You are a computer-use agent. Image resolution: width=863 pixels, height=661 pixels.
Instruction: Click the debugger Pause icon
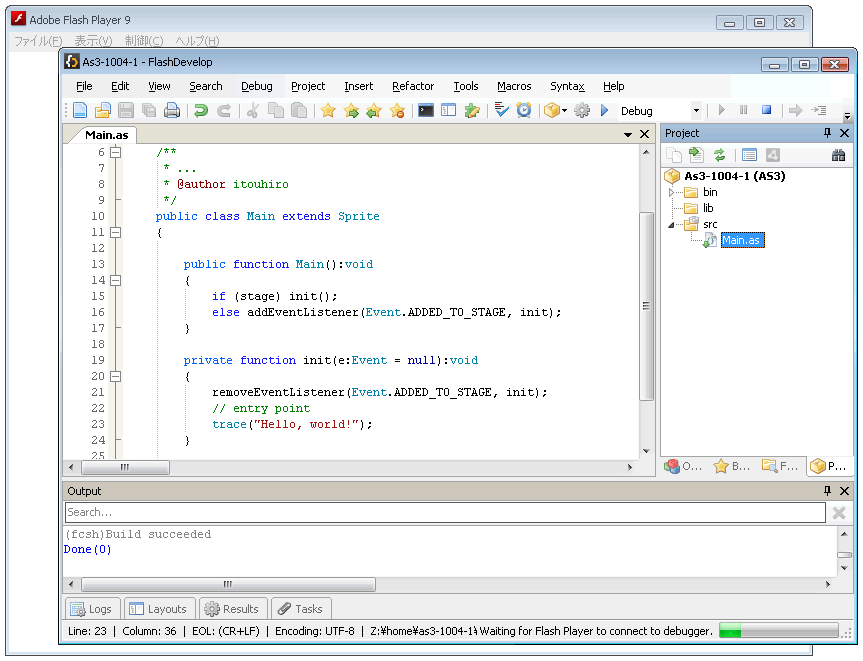click(x=744, y=110)
